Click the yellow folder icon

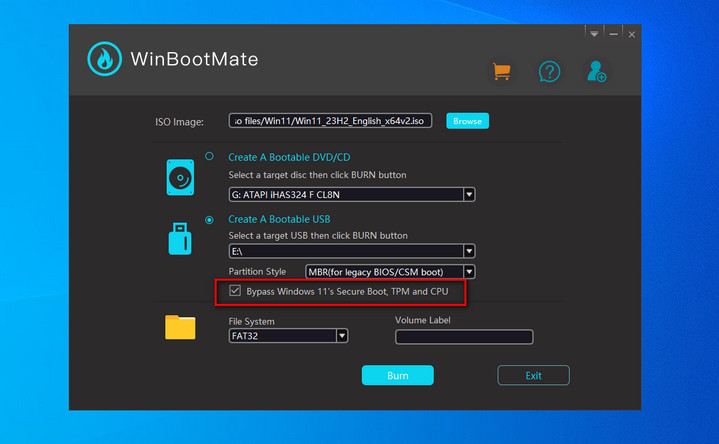[180, 327]
